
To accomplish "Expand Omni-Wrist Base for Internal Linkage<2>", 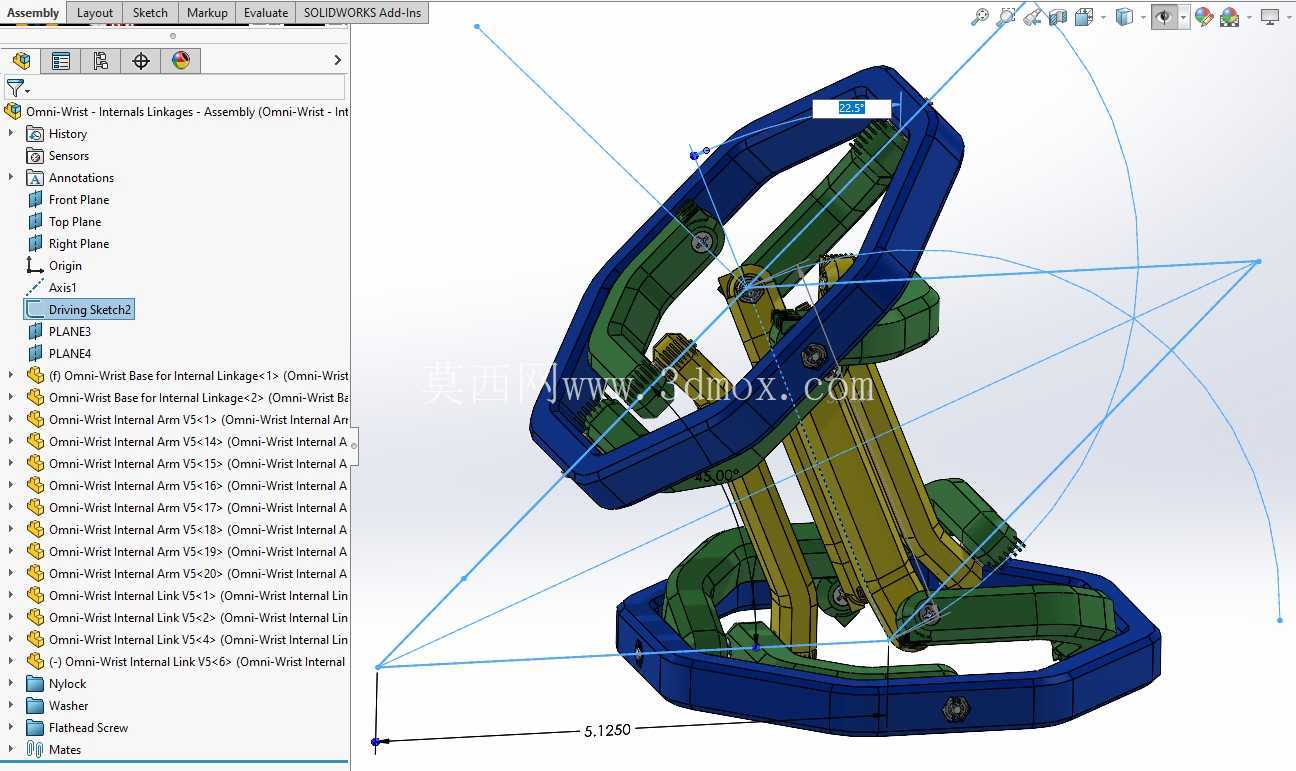I will tap(11, 398).
